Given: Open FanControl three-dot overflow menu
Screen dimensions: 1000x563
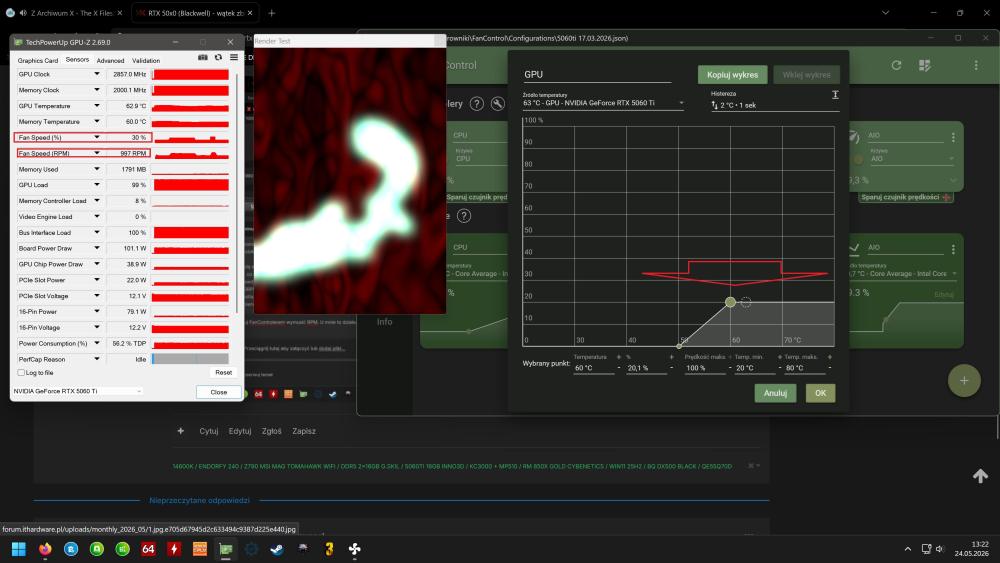Looking at the screenshot, I should coord(976,65).
